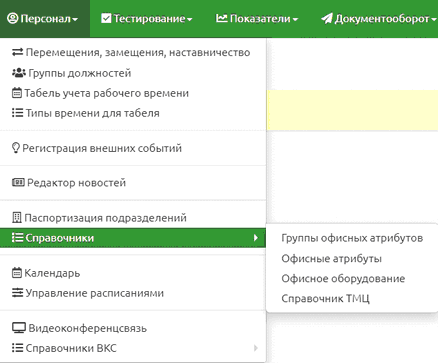The width and height of the screenshot is (438, 363).
Task: Open Группы должностей
Action: [133, 73]
